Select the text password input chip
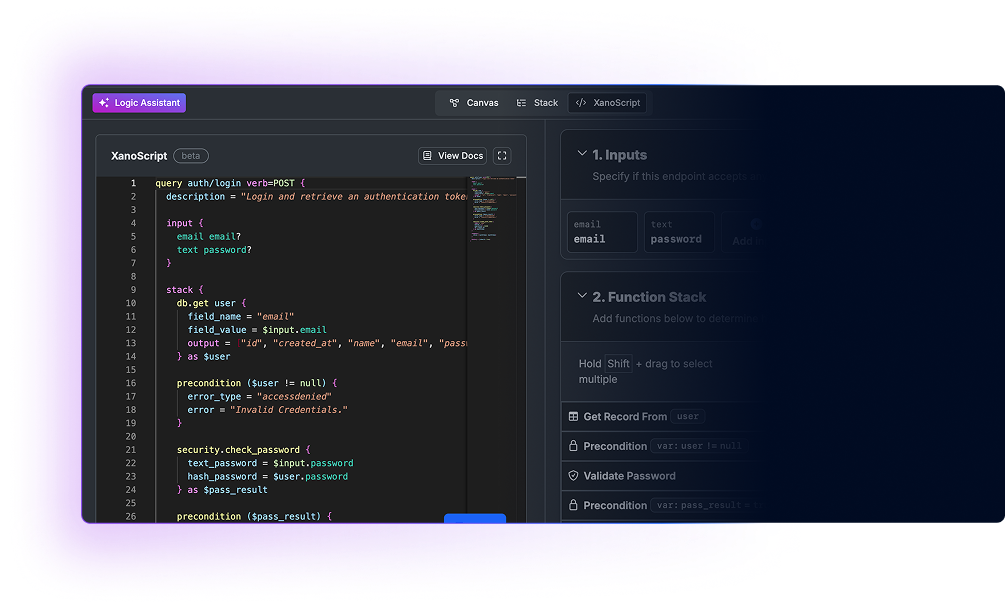Screen dimensions: 1006x608 point(678,232)
